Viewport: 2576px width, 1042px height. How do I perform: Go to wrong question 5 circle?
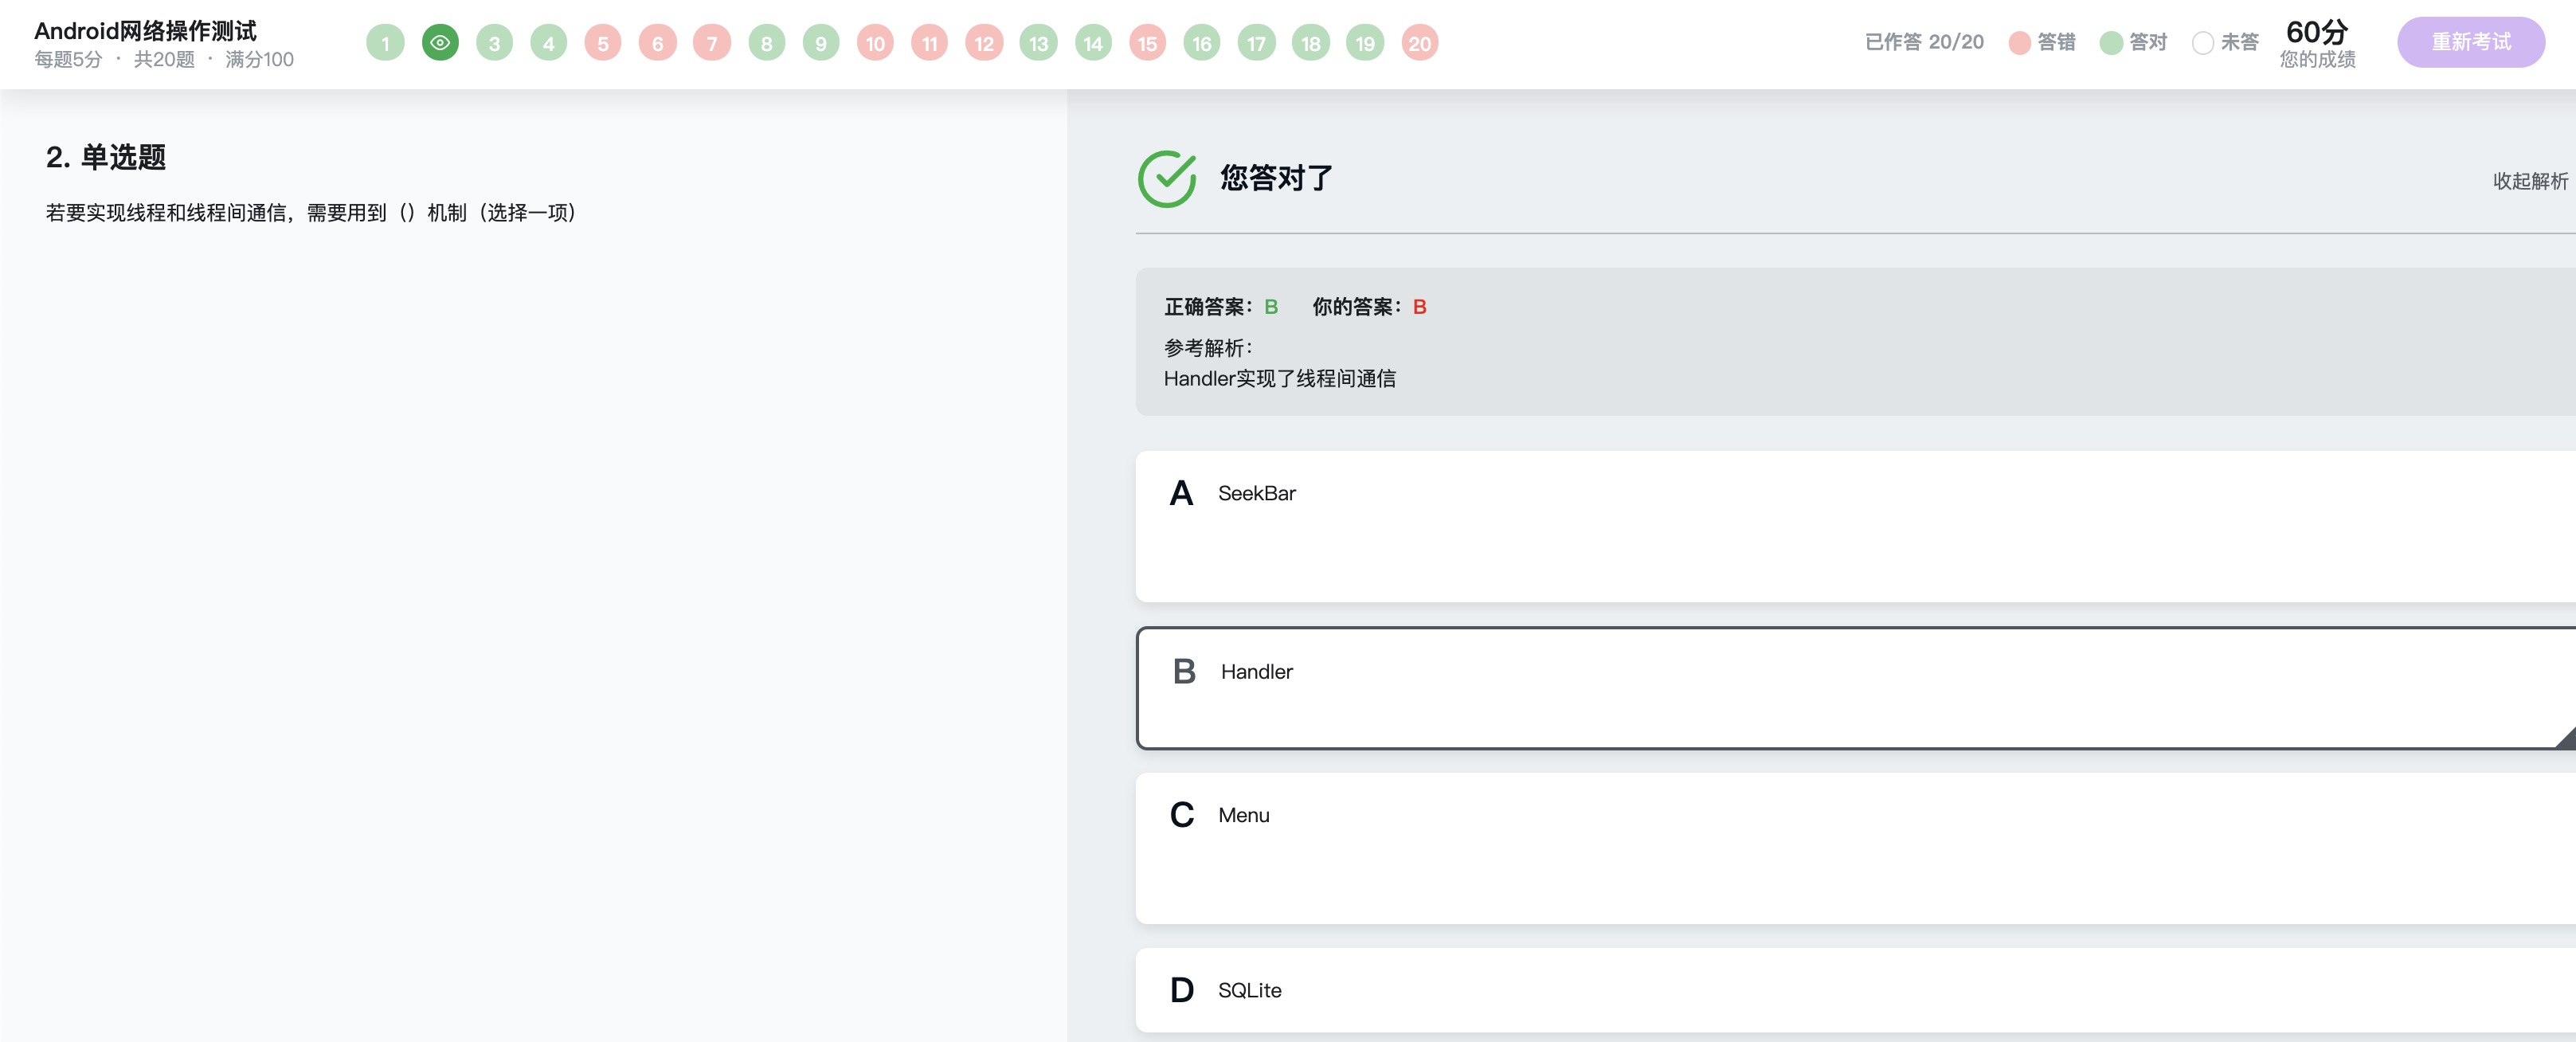coord(603,43)
